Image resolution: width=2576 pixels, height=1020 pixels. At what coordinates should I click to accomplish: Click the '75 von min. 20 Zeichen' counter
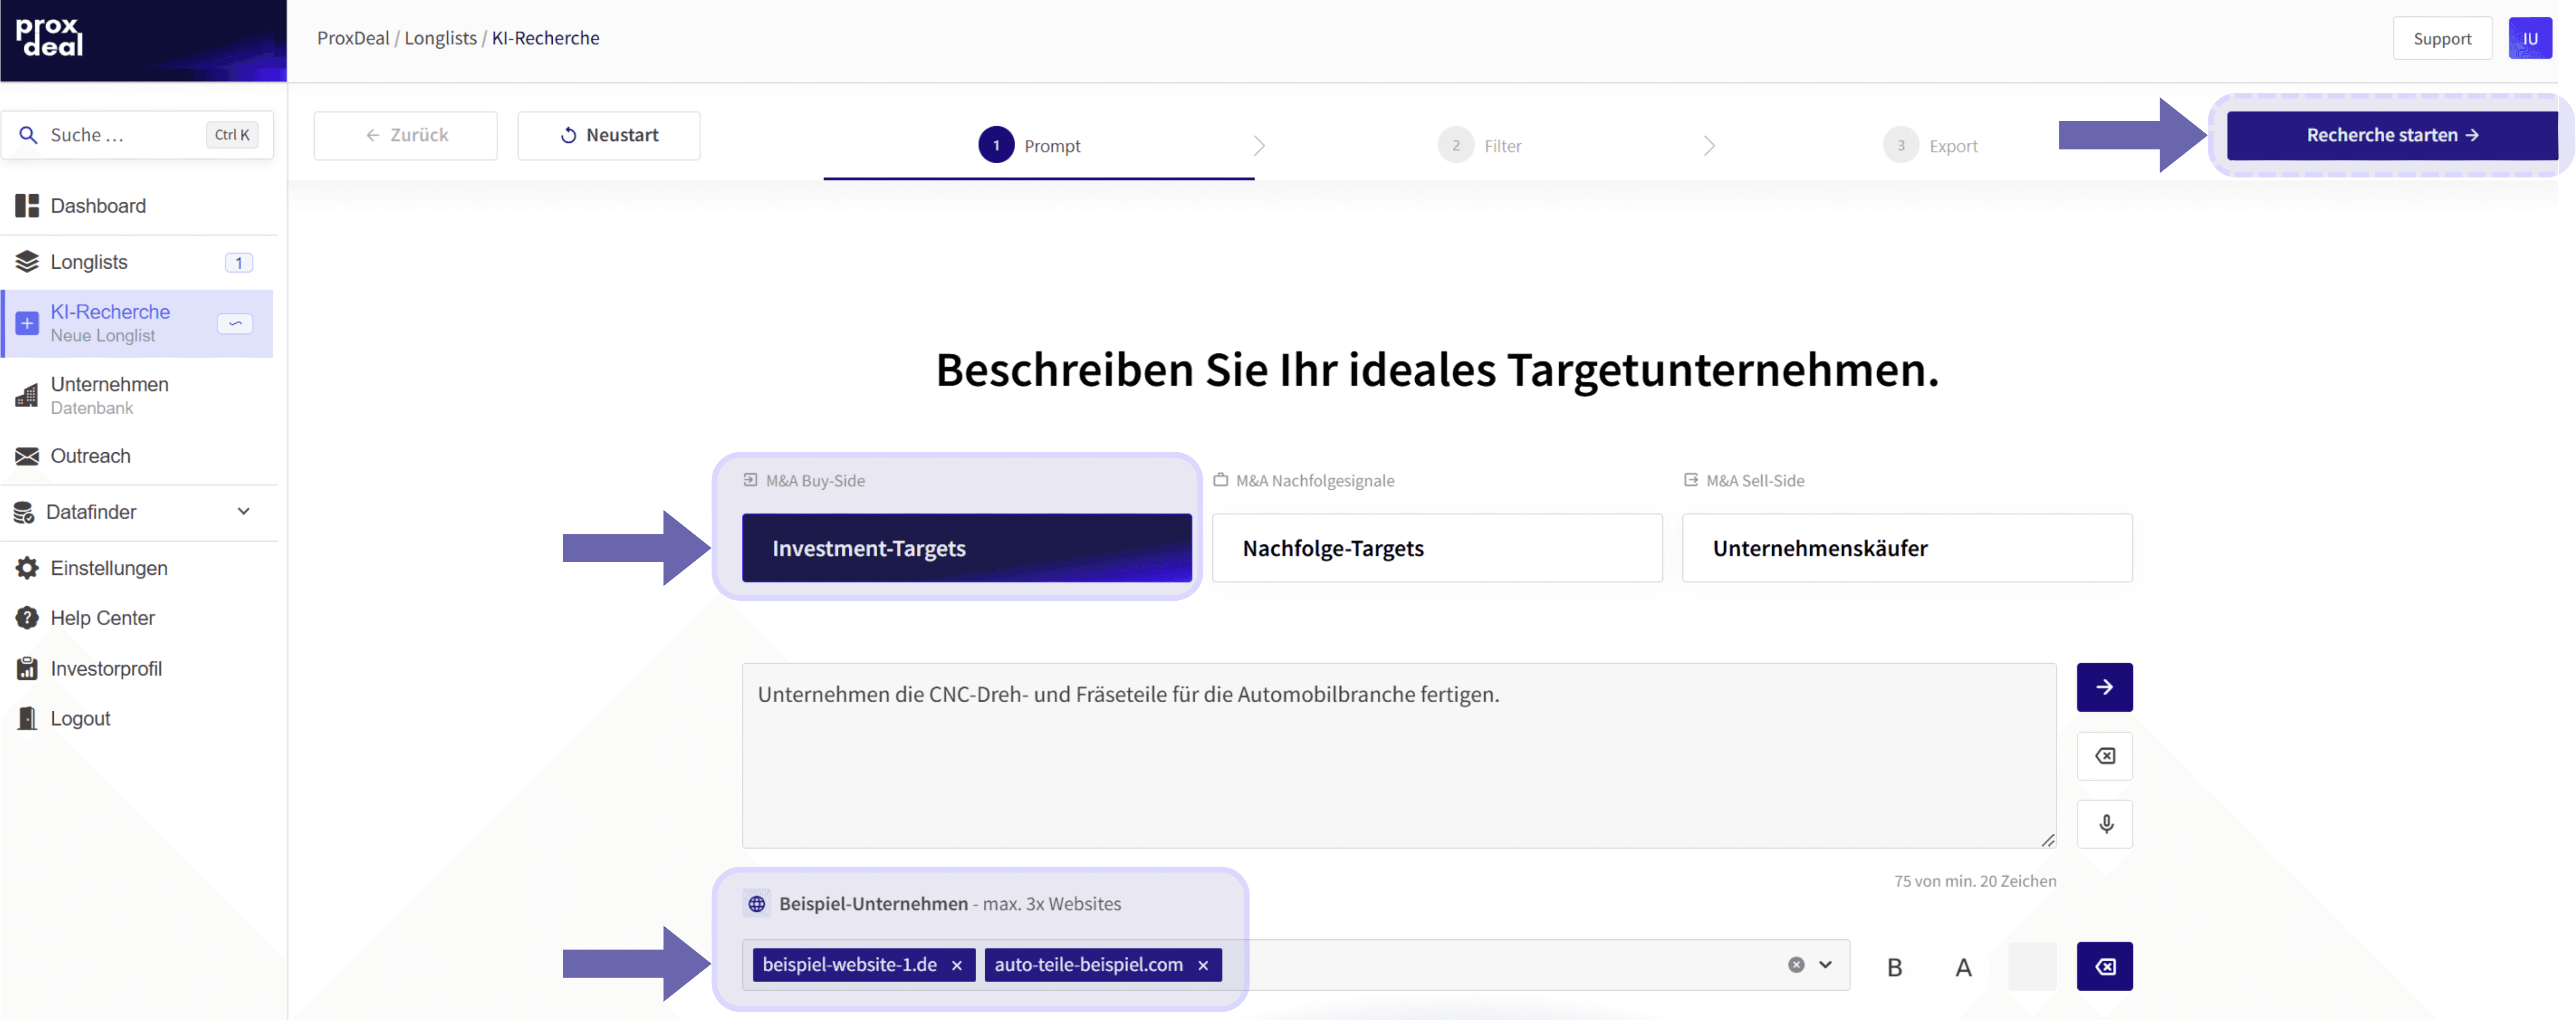click(x=1974, y=881)
